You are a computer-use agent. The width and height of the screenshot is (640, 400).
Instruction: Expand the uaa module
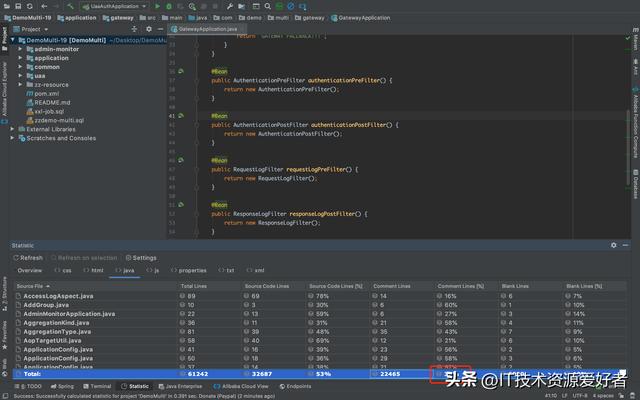[x=20, y=76]
